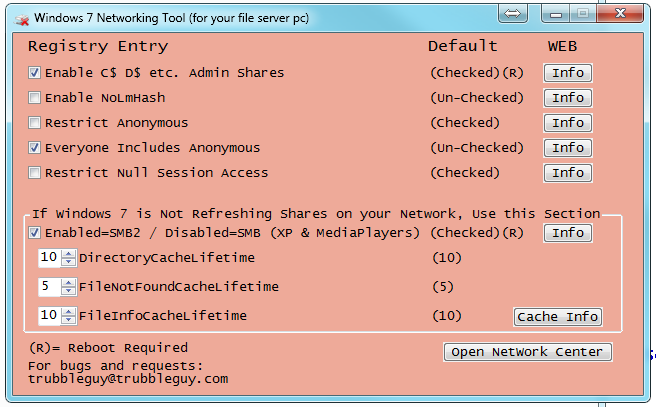
Task: Minimize the Networking Tool window
Action: [x=556, y=14]
